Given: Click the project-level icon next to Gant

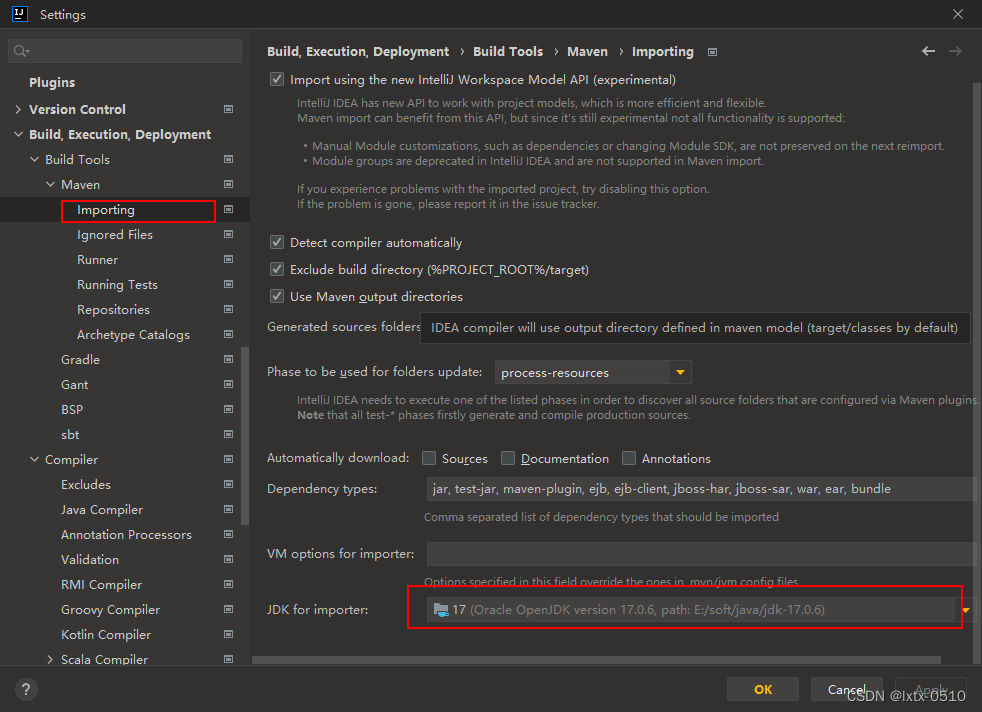Looking at the screenshot, I should coord(229,384).
